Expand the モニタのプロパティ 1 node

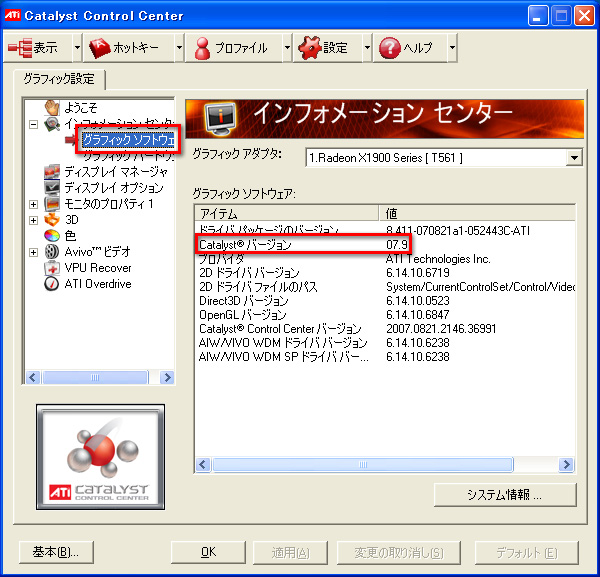pyautogui.click(x=34, y=204)
